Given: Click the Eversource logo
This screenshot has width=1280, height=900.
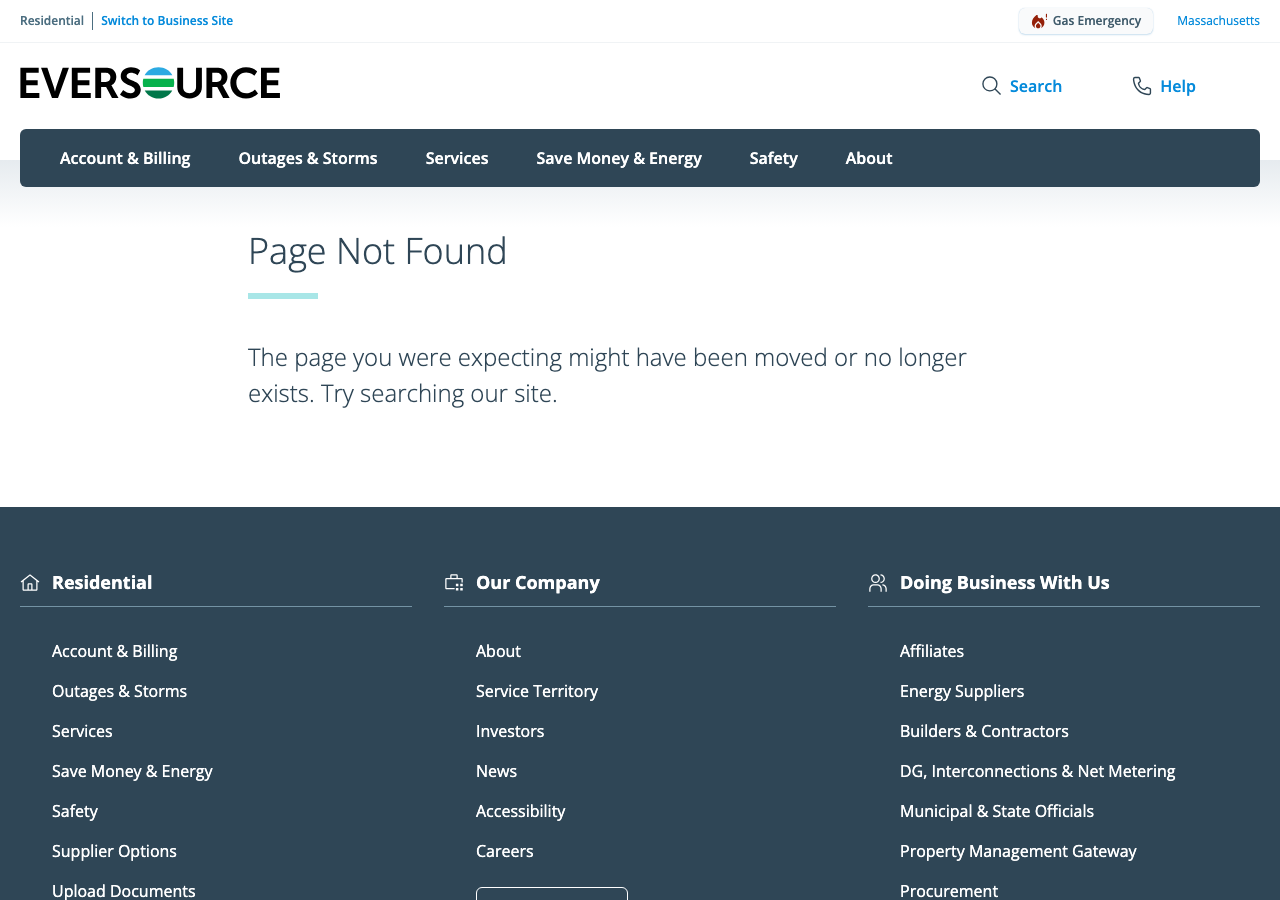Looking at the screenshot, I should [150, 83].
